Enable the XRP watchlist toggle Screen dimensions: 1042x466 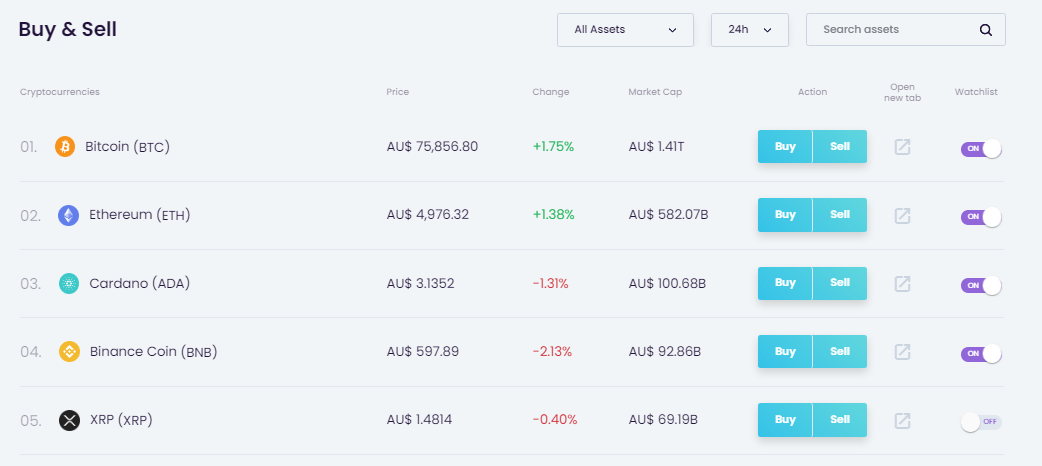point(981,422)
